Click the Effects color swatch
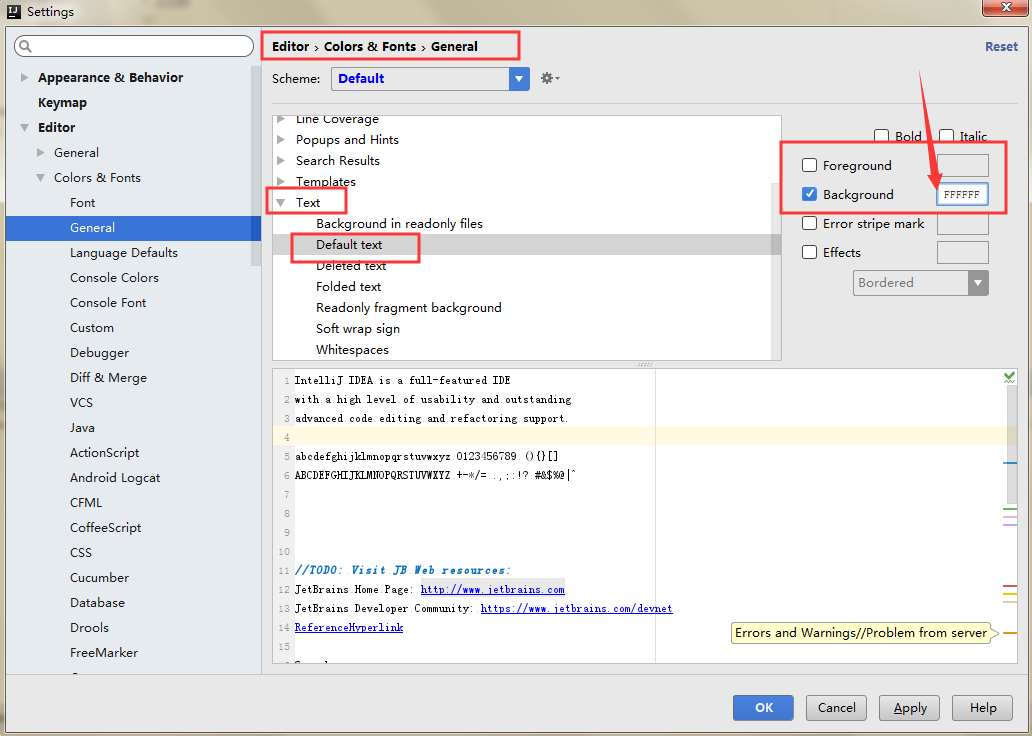 (x=962, y=252)
